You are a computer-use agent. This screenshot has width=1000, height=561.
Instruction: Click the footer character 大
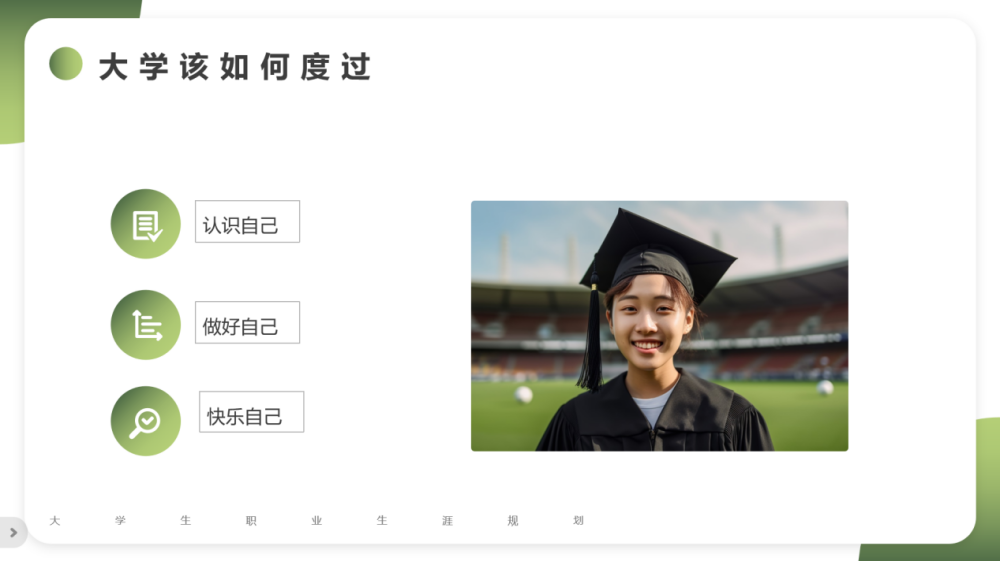click(x=55, y=521)
